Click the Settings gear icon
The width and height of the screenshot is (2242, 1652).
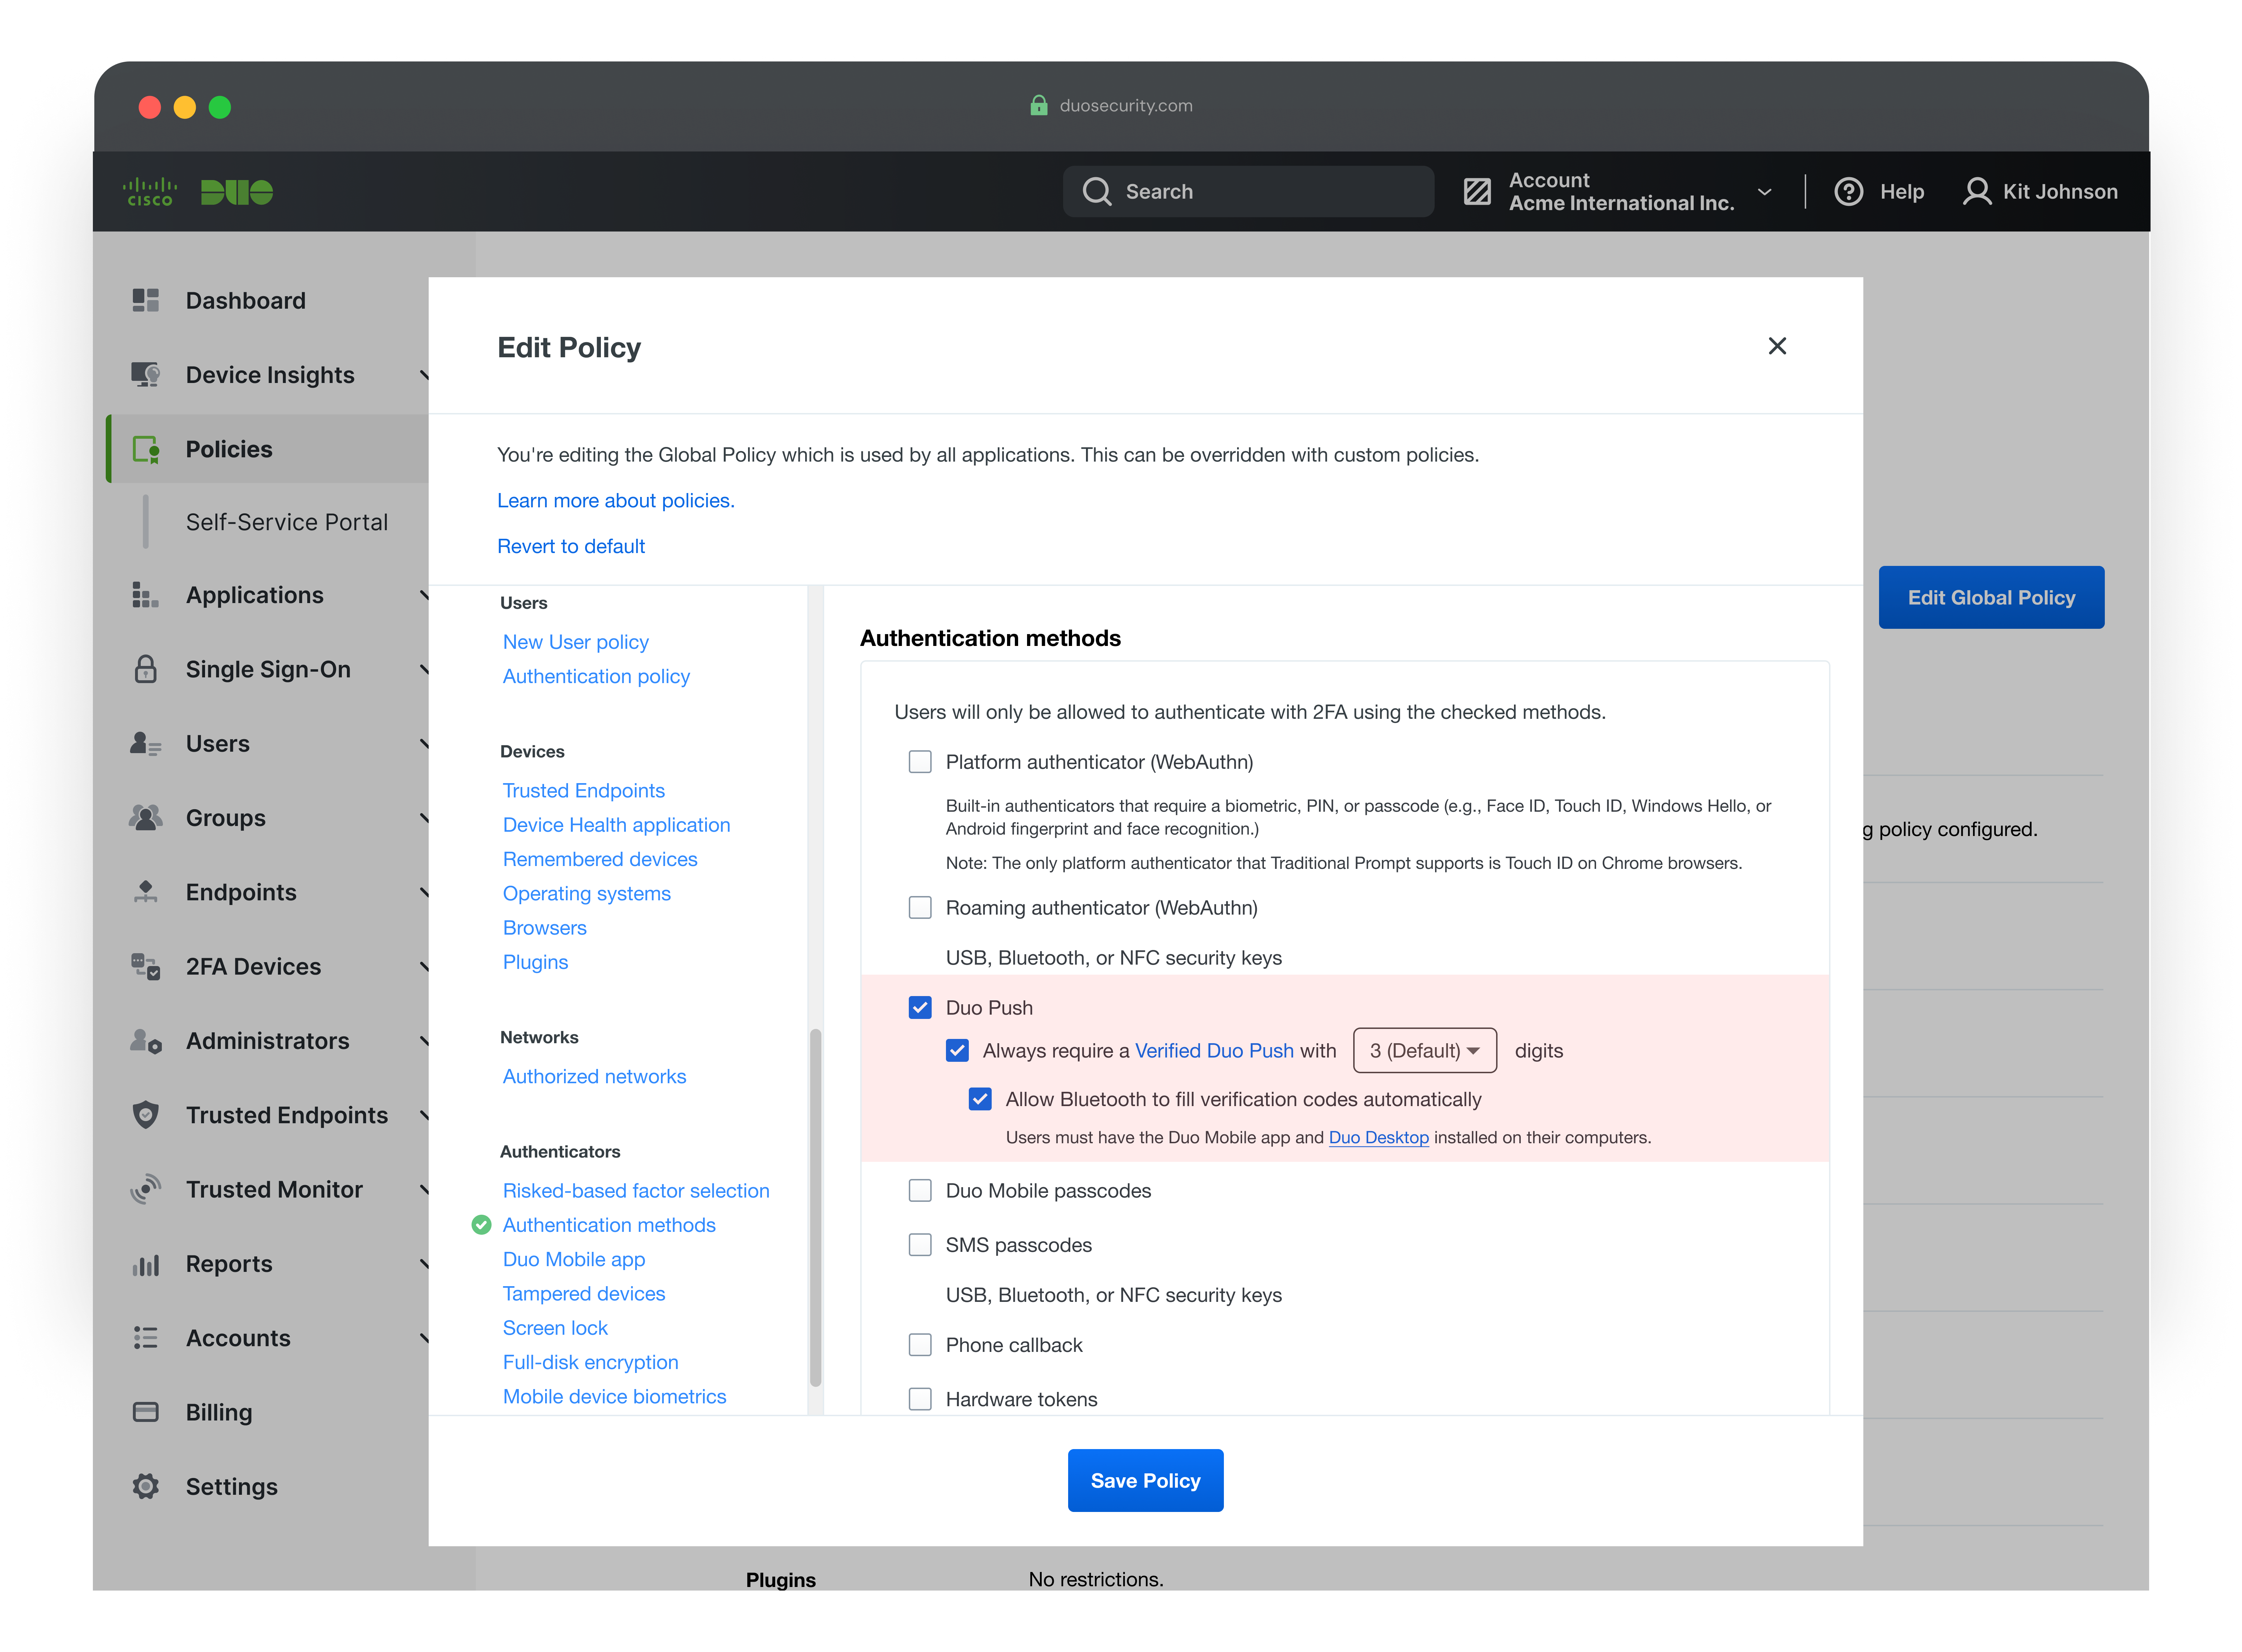click(x=146, y=1487)
